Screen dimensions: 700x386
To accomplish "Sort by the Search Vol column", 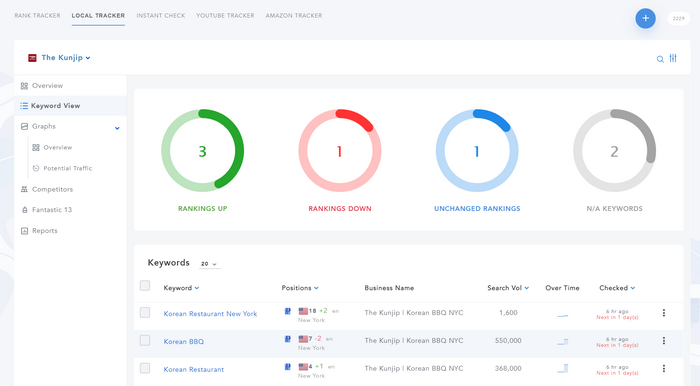I will [508, 288].
